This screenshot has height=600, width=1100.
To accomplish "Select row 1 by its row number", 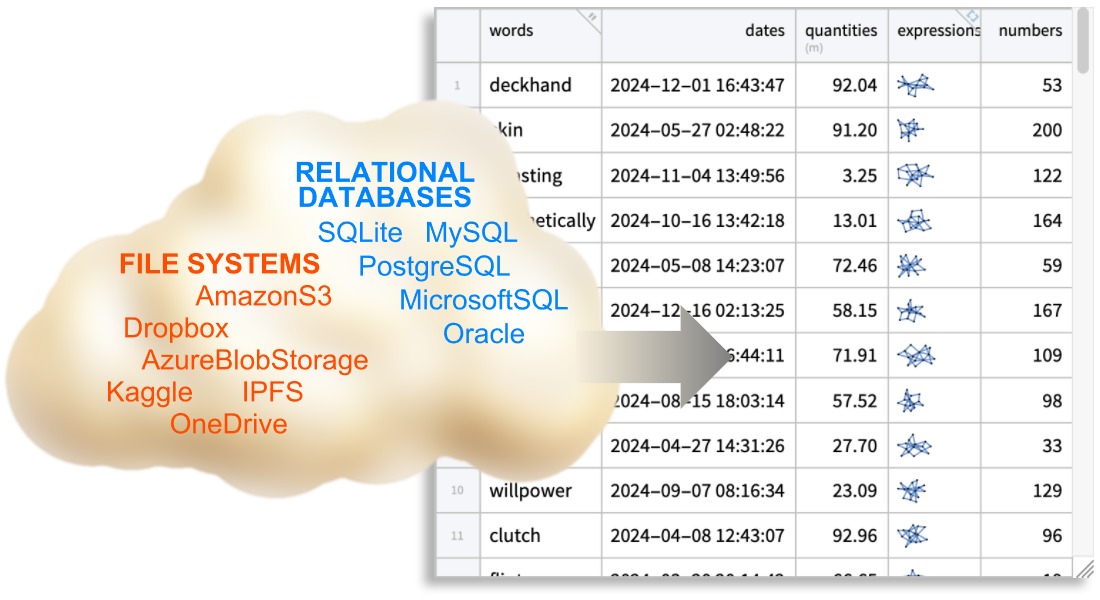I will (457, 86).
